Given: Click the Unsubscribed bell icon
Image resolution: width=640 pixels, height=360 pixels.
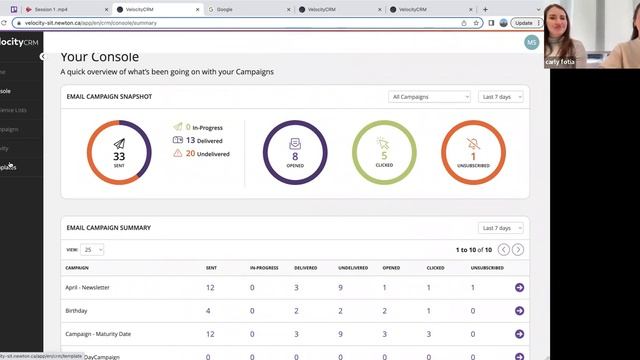Looking at the screenshot, I should [x=473, y=144].
